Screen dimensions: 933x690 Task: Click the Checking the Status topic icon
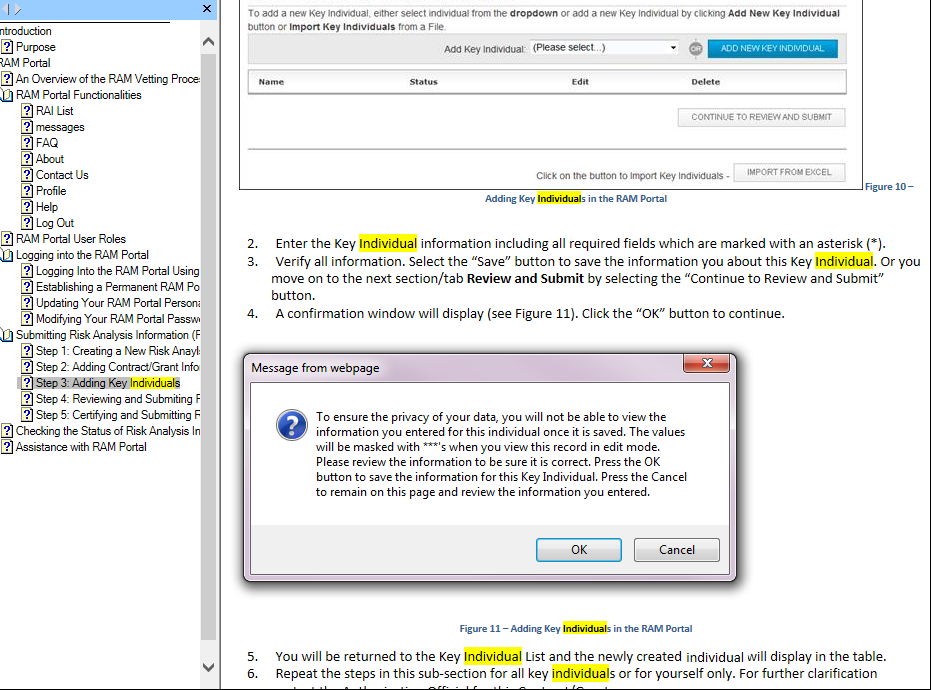tap(7, 431)
